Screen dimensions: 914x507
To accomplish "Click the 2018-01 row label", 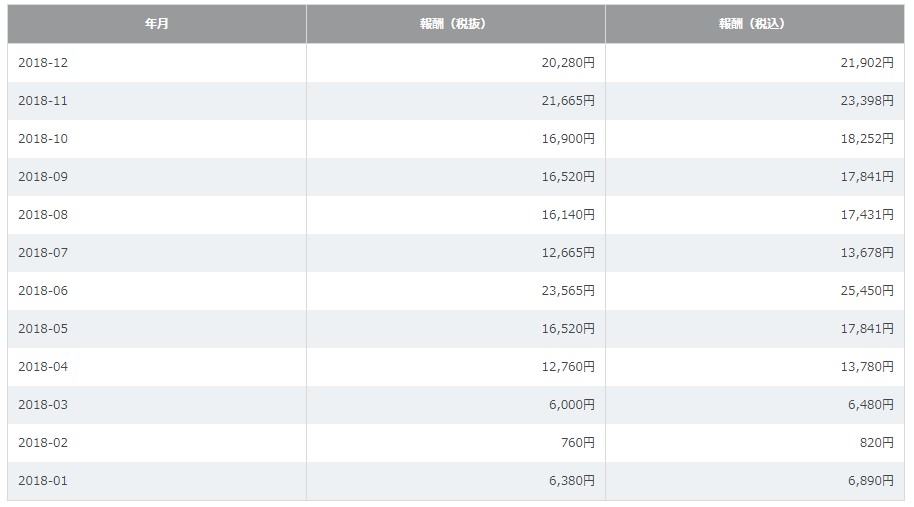I will pyautogui.click(x=43, y=481).
